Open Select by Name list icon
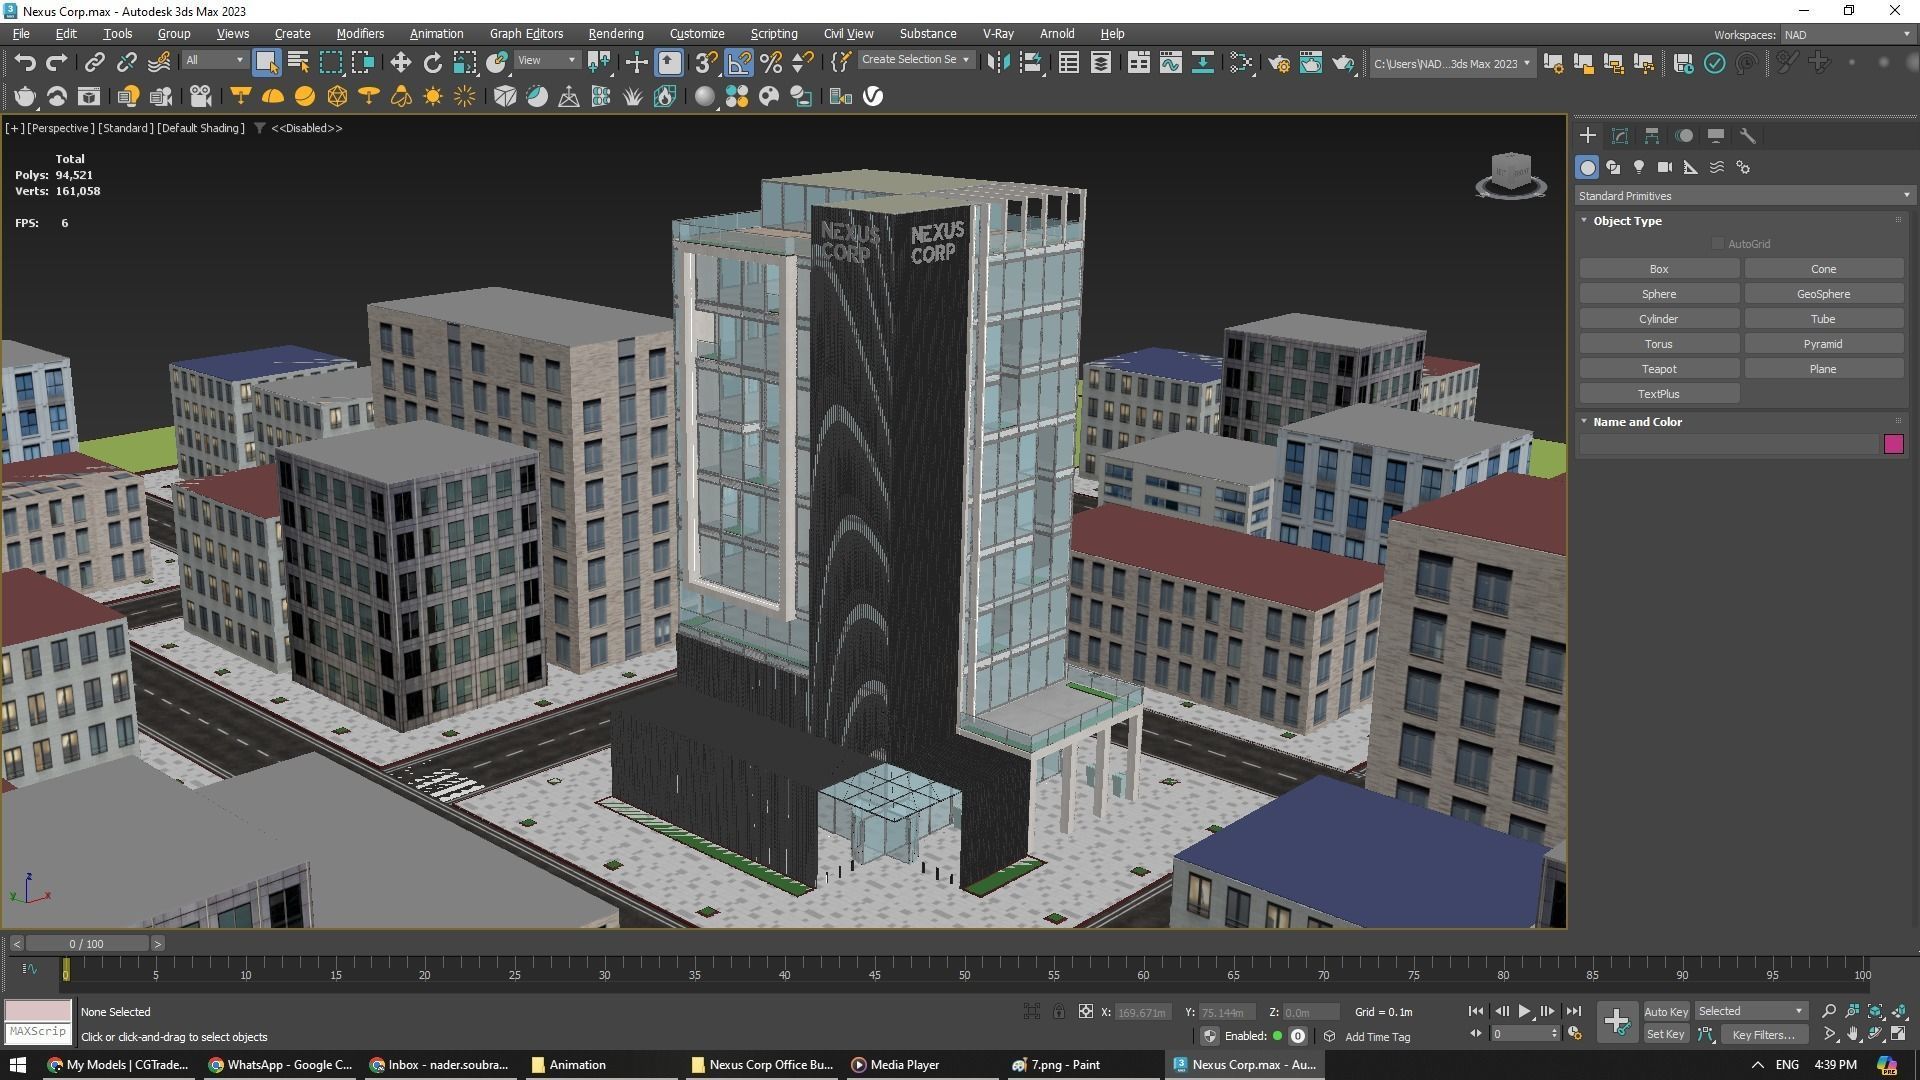The height and width of the screenshot is (1080, 1920). (298, 63)
